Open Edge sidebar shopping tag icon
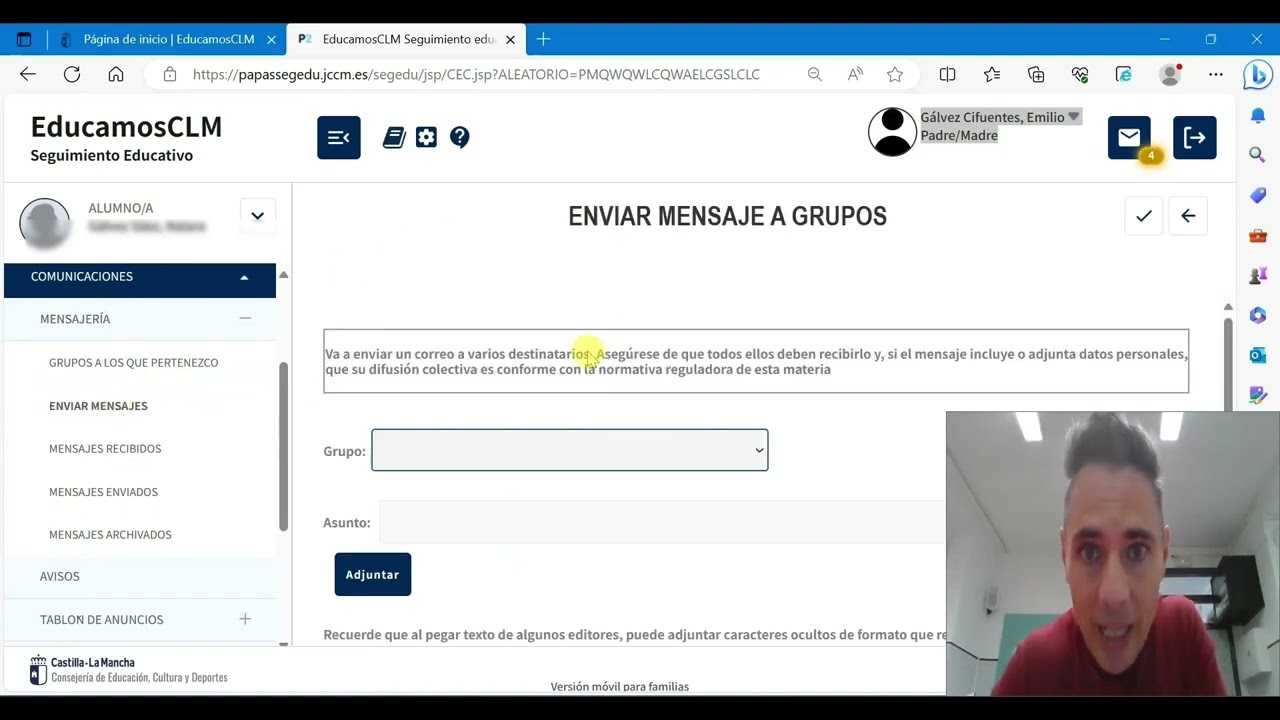Screen dimensions: 1280x720 [x=1258, y=195]
